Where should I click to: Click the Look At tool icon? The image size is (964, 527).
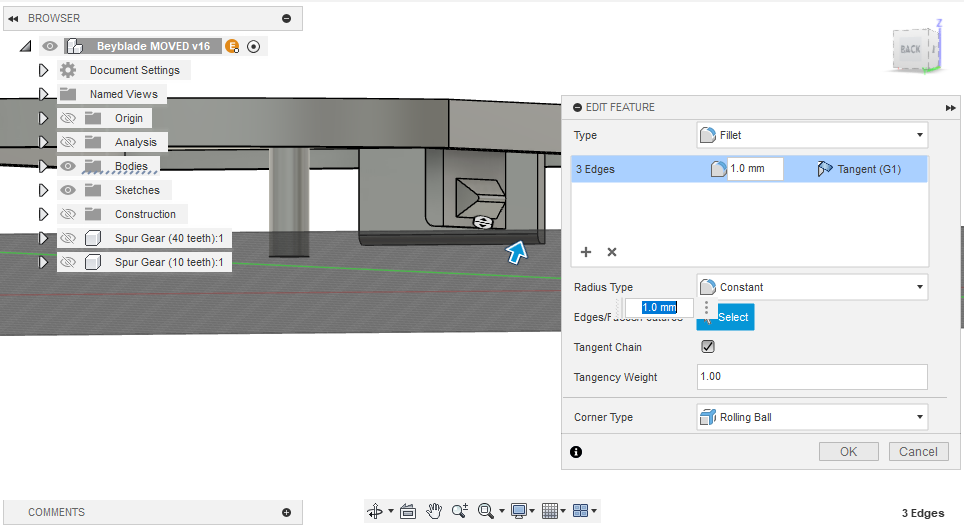pyautogui.click(x=408, y=511)
